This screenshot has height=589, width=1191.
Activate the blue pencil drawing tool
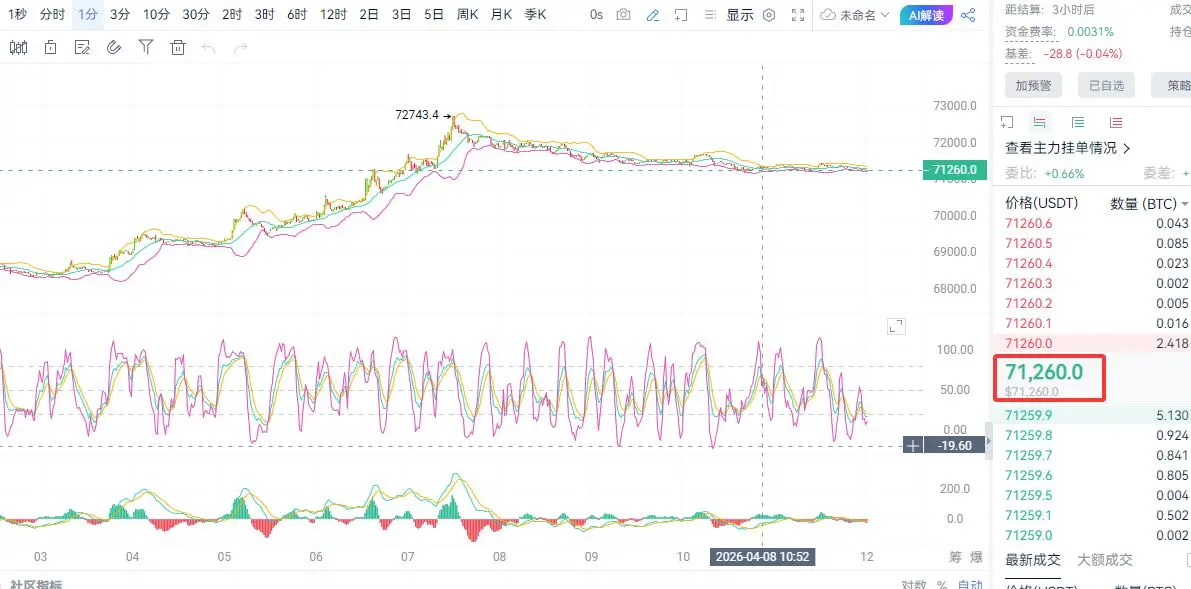coord(652,14)
